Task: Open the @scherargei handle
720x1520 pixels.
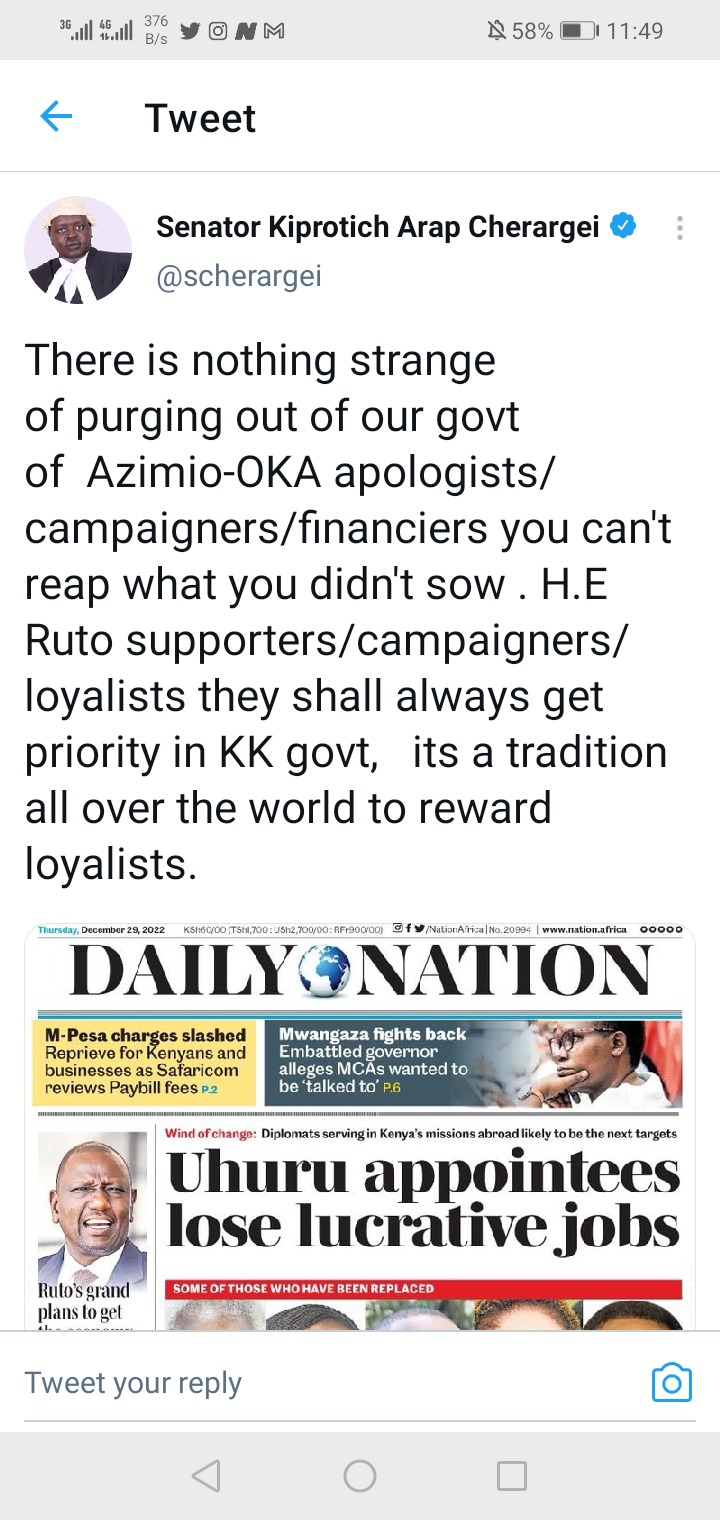Action: pos(239,275)
